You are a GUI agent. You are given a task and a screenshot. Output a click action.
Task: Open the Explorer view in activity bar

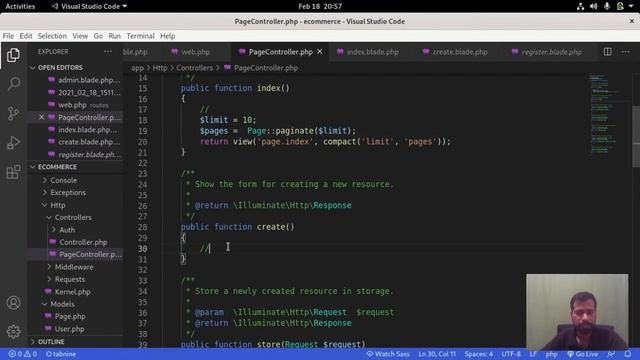[x=13, y=55]
